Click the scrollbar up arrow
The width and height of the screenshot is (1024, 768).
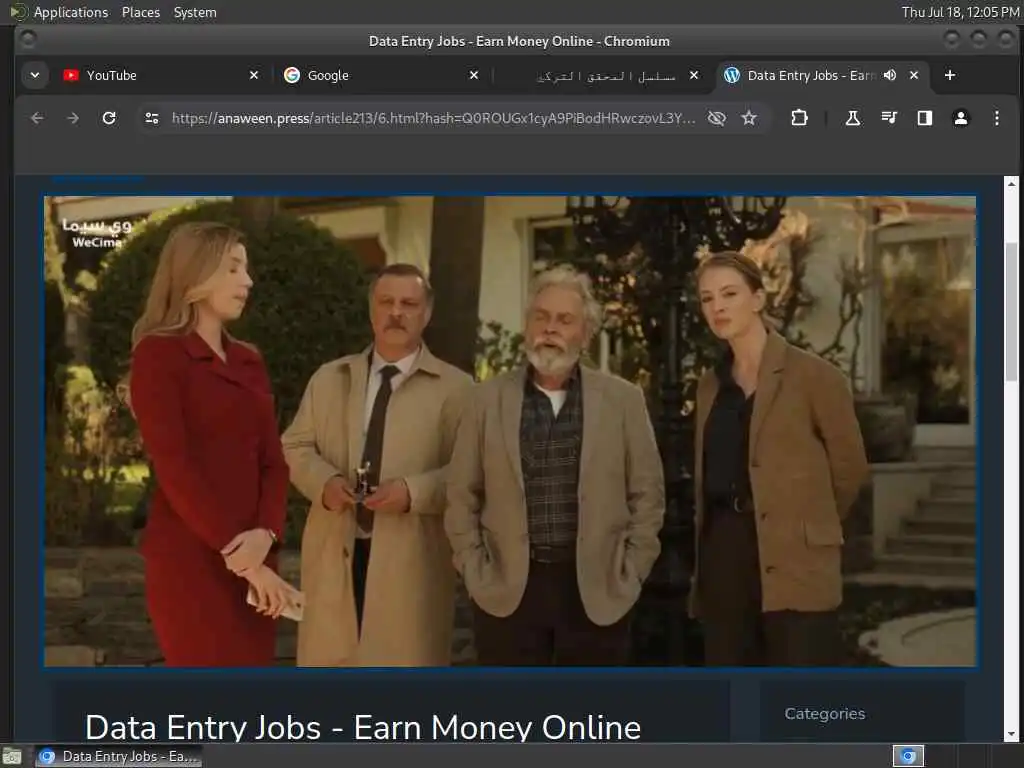(x=1012, y=183)
